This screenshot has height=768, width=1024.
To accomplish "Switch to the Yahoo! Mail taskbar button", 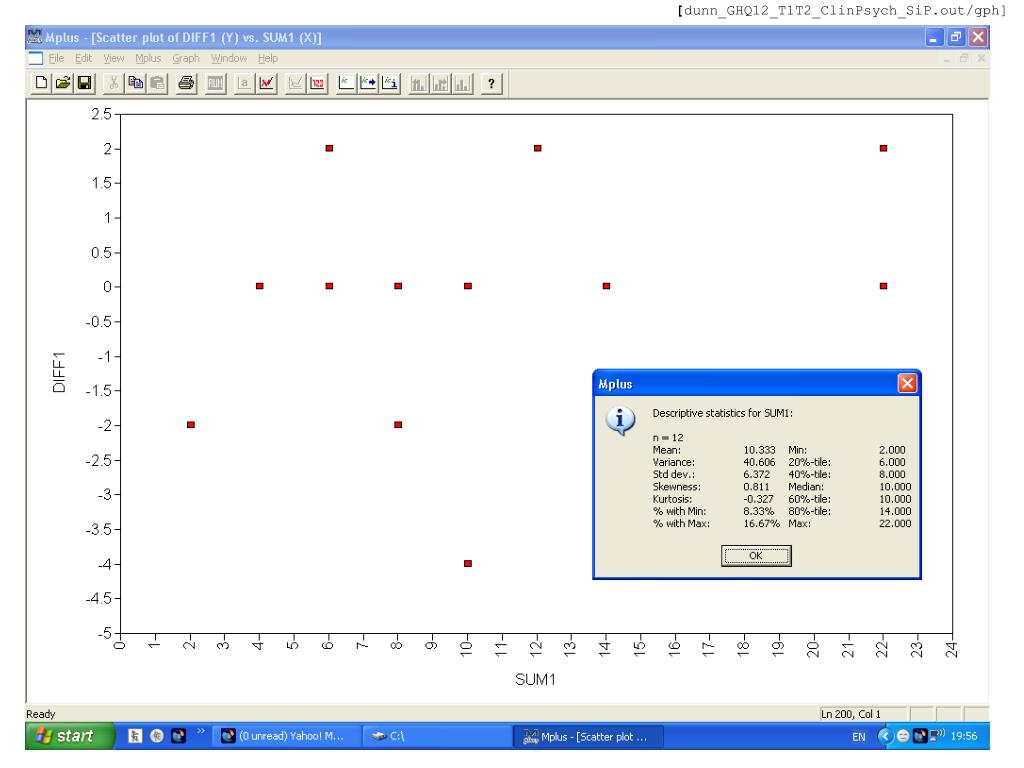I will click(285, 736).
